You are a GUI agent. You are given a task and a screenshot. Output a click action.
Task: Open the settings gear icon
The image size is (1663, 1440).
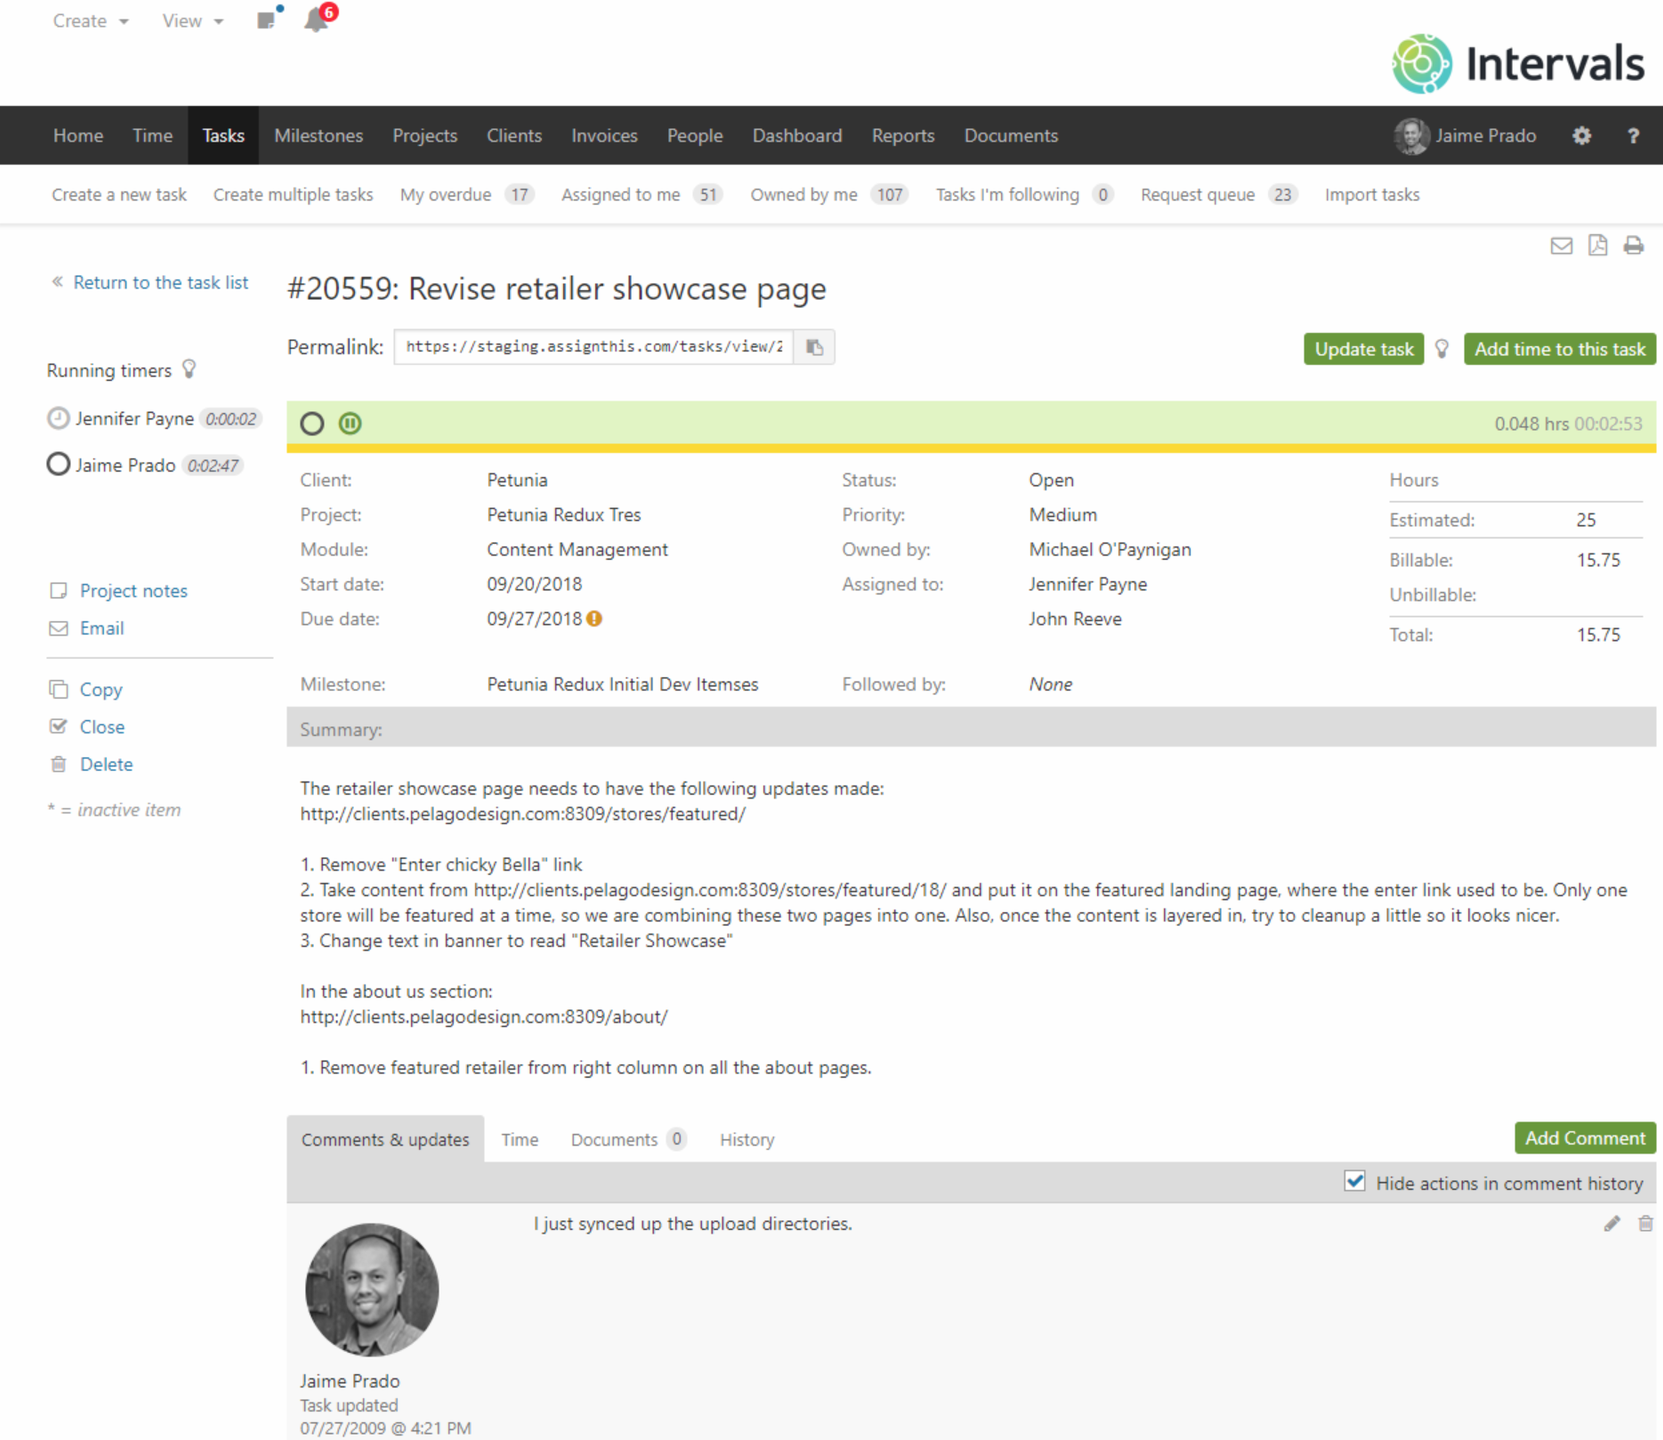[1581, 136]
